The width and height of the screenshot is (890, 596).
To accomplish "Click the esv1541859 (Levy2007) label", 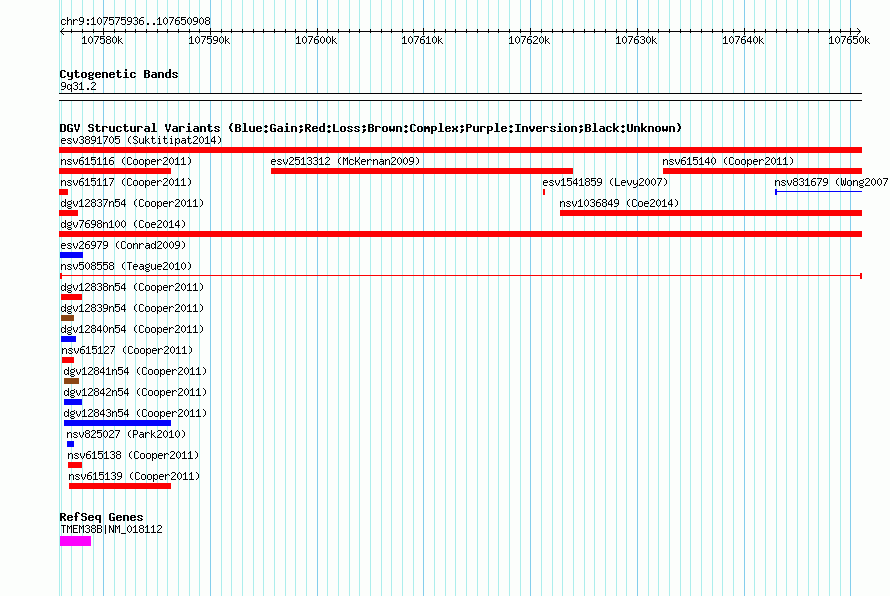I will point(605,182).
